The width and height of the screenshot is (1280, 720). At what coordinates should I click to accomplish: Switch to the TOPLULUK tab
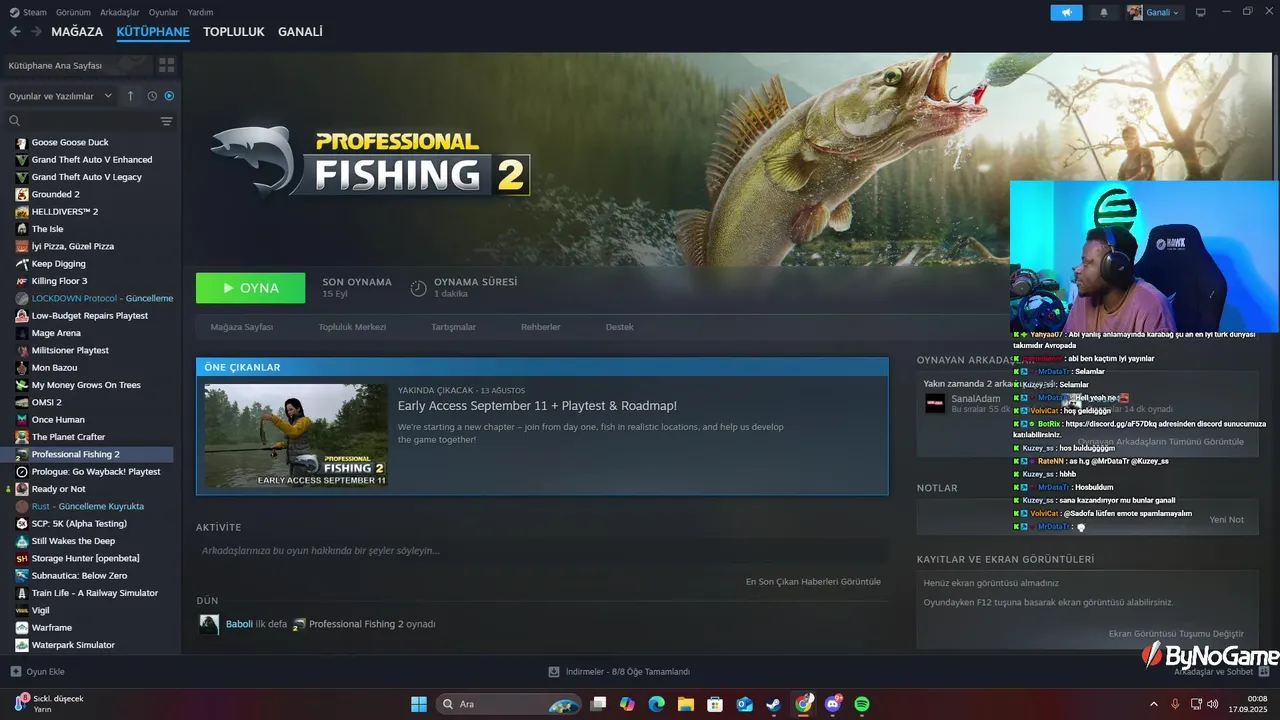pyautogui.click(x=233, y=32)
